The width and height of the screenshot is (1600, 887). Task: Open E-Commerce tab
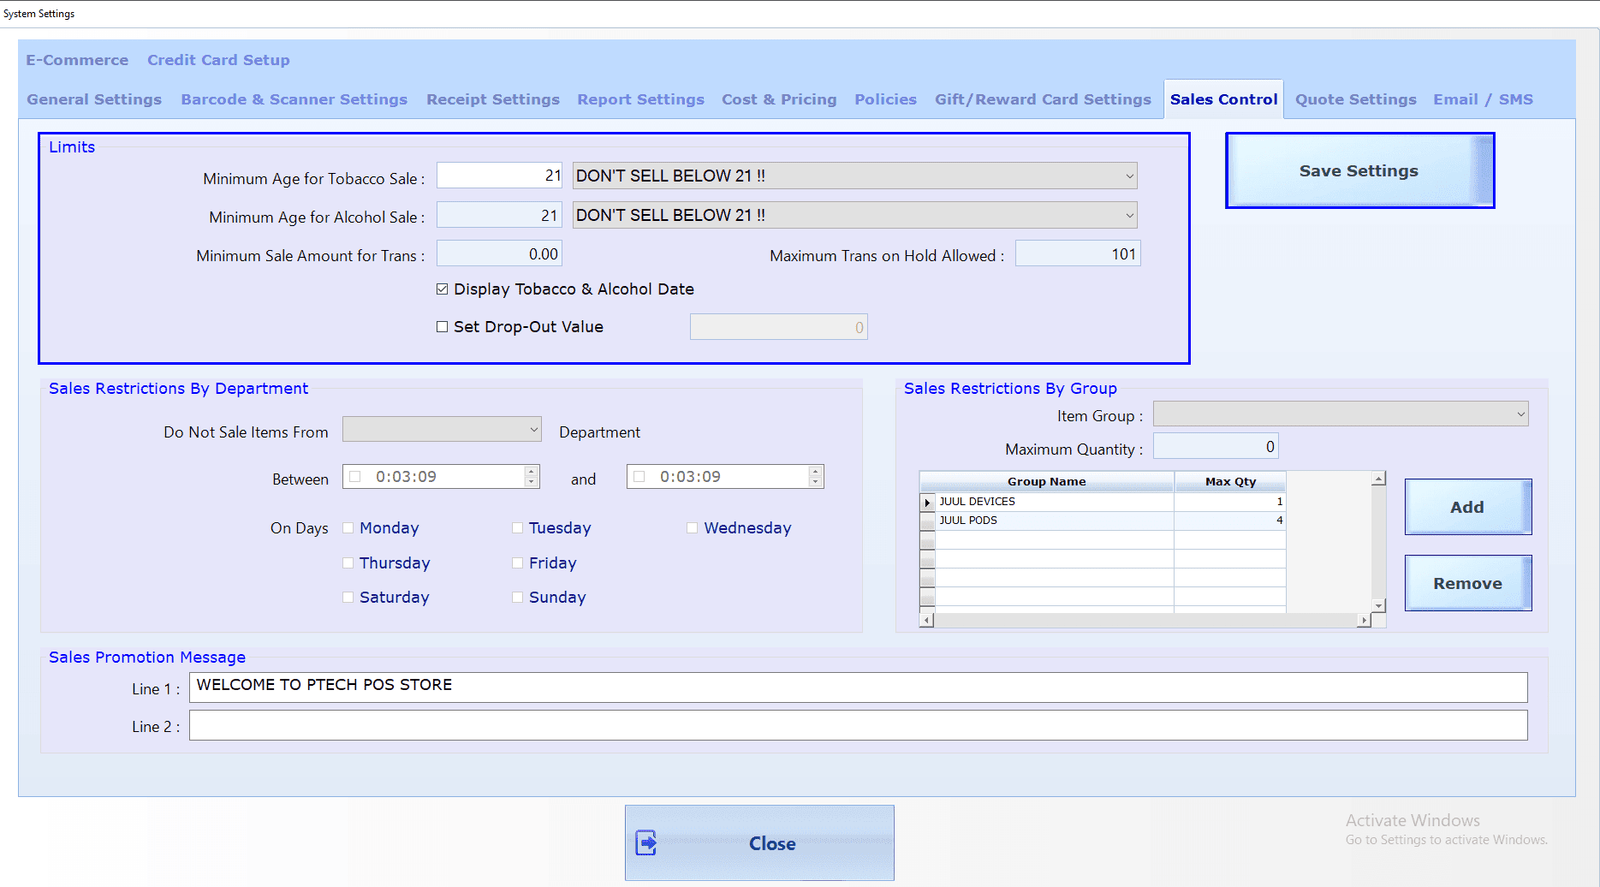coord(77,60)
